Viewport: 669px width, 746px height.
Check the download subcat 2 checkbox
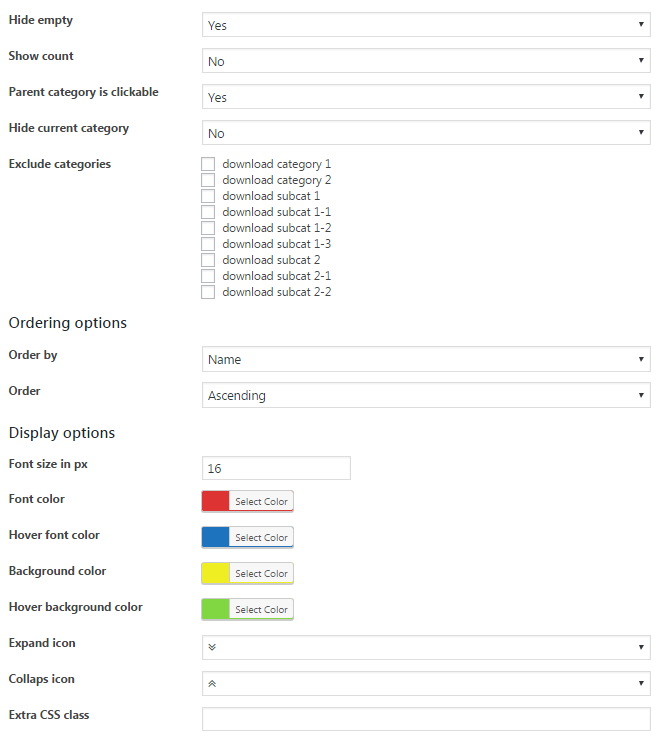pyautogui.click(x=208, y=260)
